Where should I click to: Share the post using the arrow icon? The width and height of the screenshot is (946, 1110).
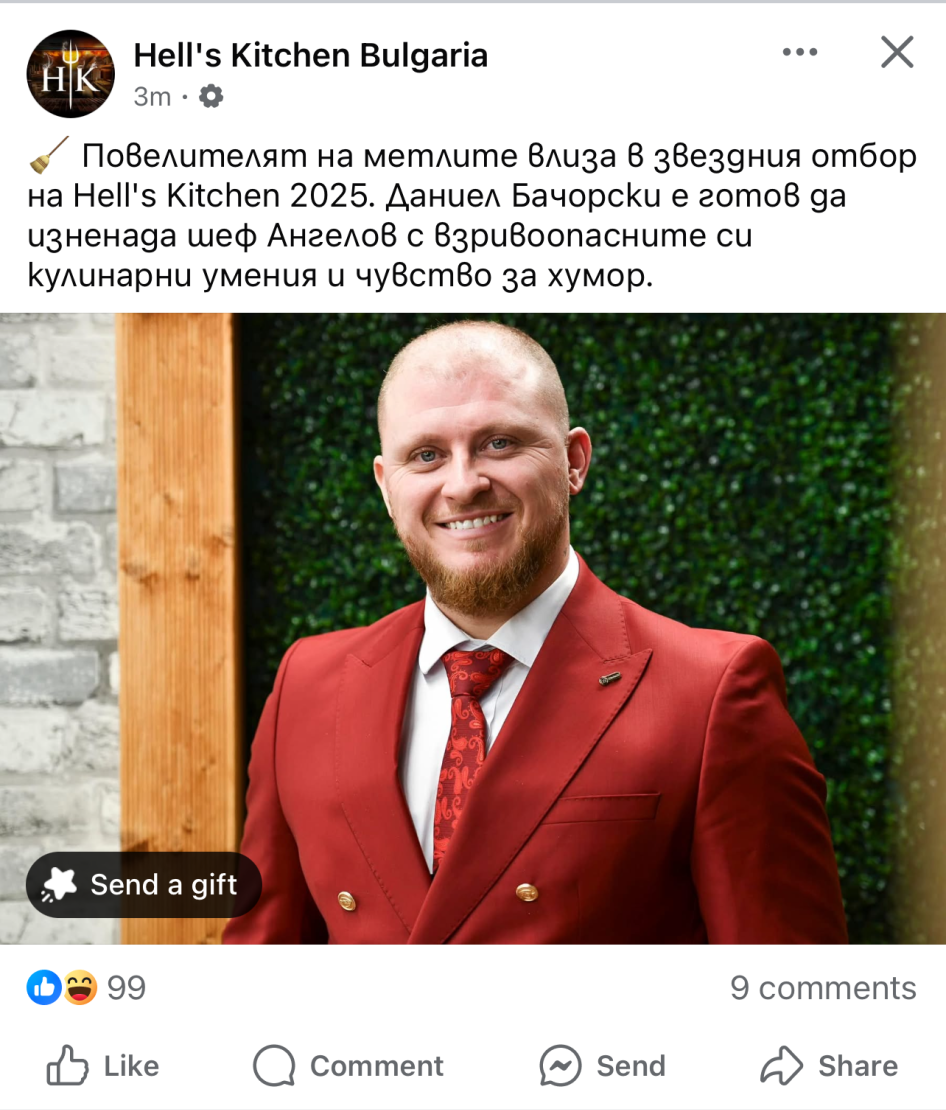781,1065
